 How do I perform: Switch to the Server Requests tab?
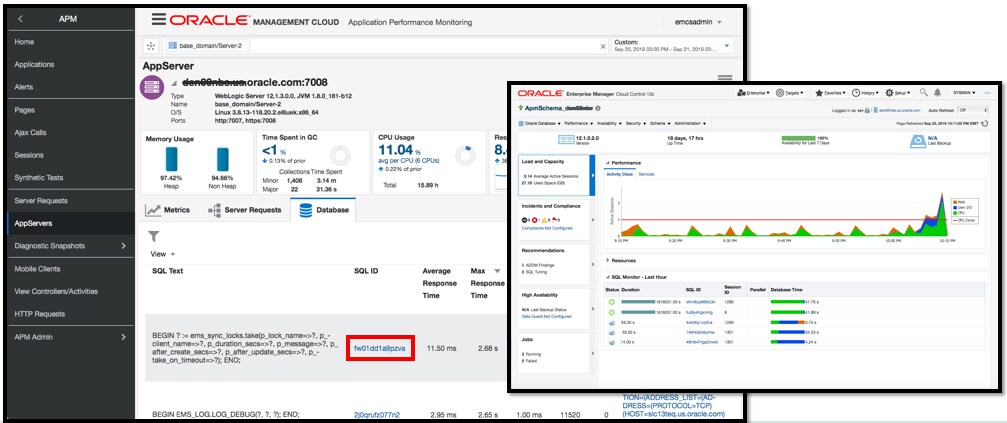click(x=244, y=210)
